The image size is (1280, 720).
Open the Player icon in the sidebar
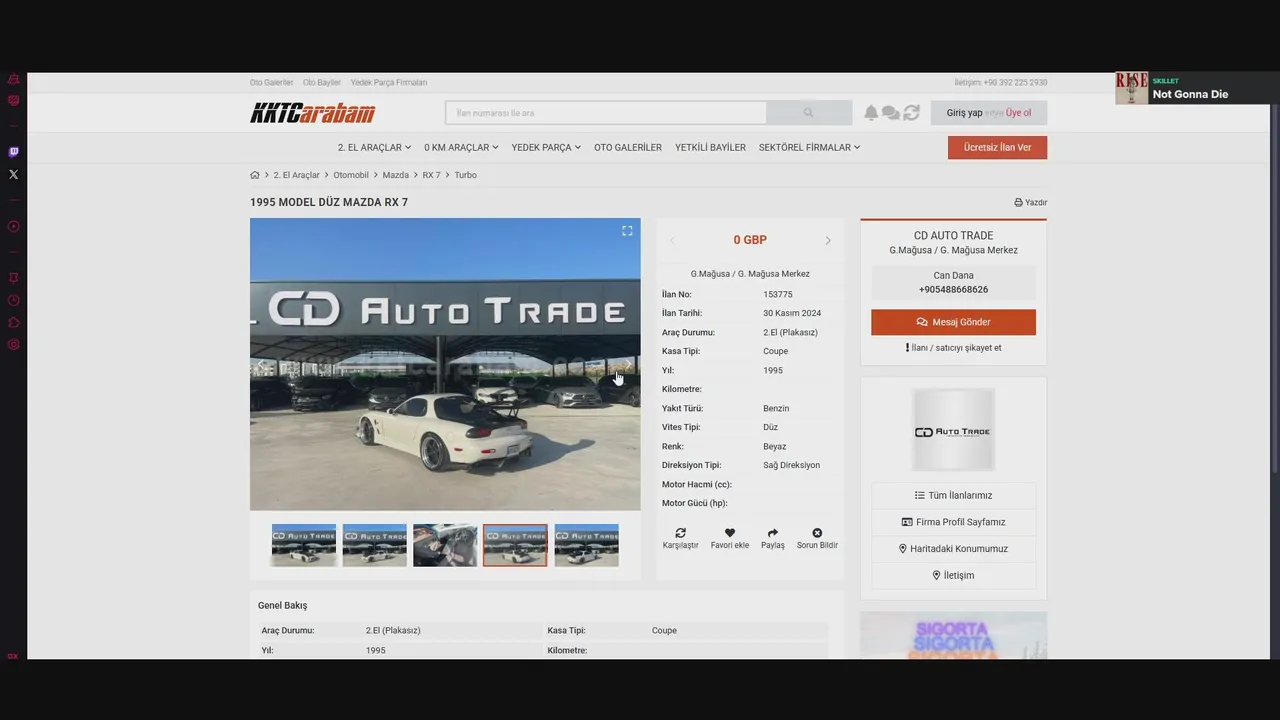[x=13, y=226]
